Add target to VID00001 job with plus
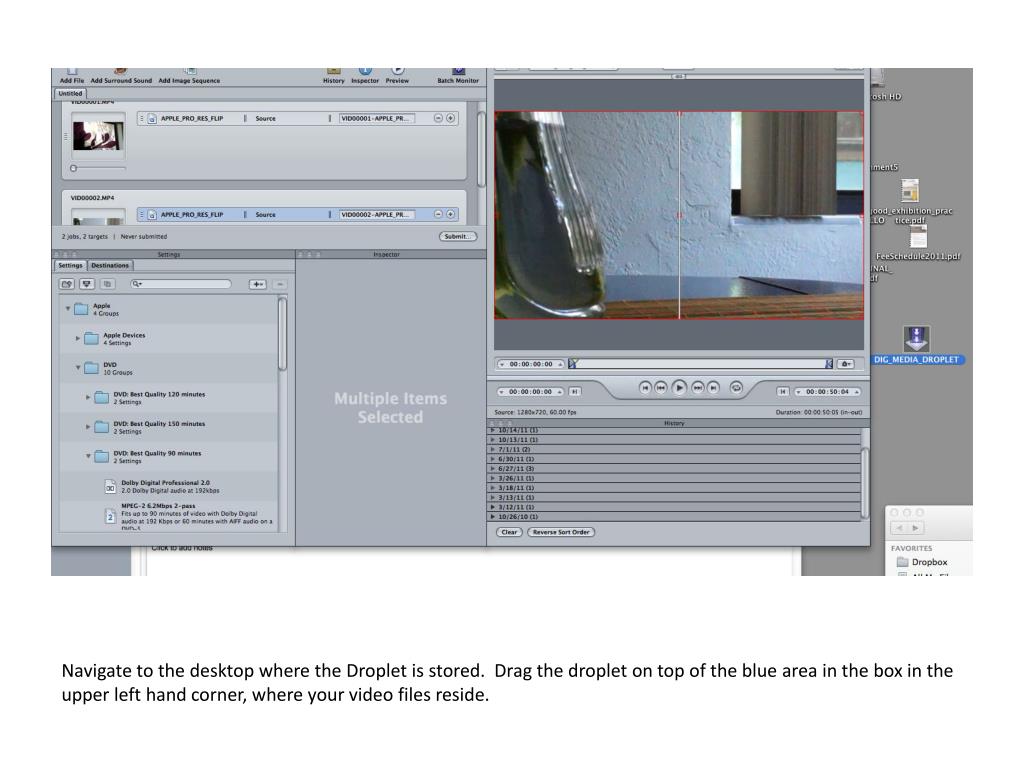 [451, 118]
